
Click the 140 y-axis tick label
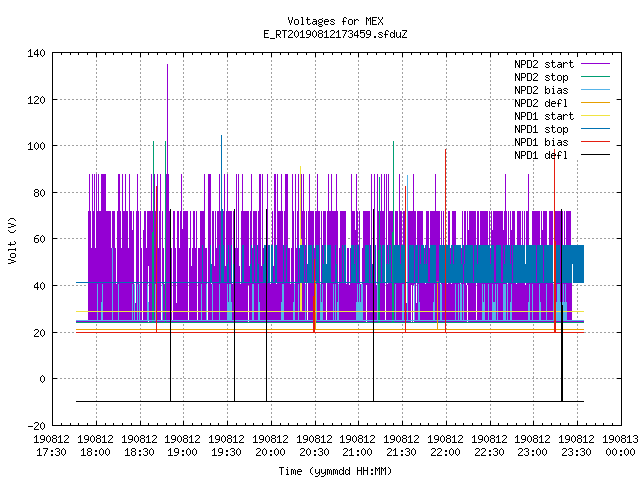coord(36,53)
